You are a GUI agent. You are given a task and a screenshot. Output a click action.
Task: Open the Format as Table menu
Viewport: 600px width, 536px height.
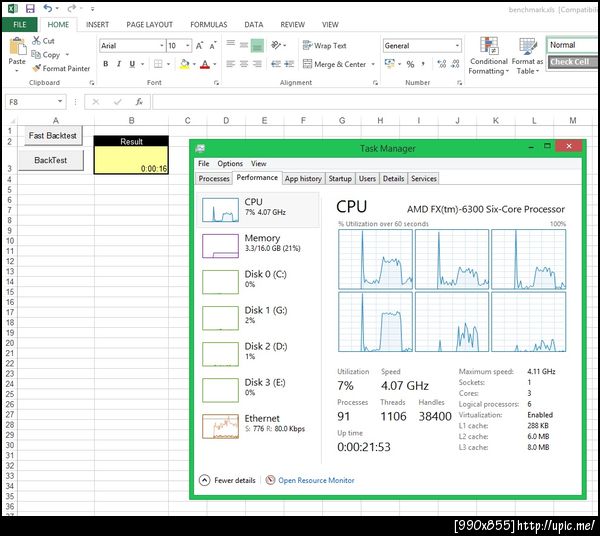[x=528, y=56]
